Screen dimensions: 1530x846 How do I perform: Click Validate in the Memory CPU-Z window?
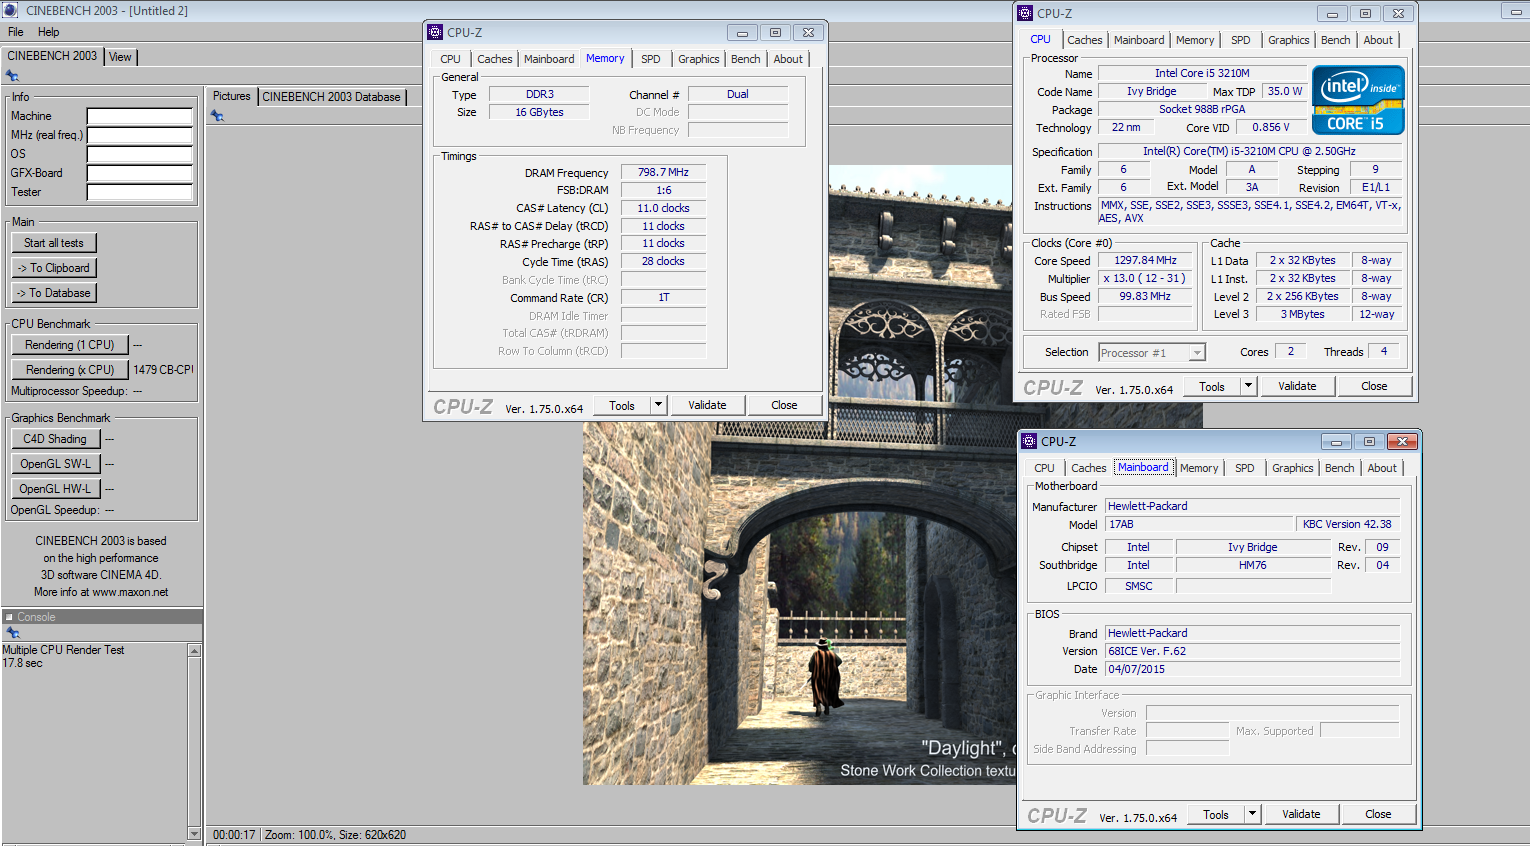pyautogui.click(x=707, y=405)
